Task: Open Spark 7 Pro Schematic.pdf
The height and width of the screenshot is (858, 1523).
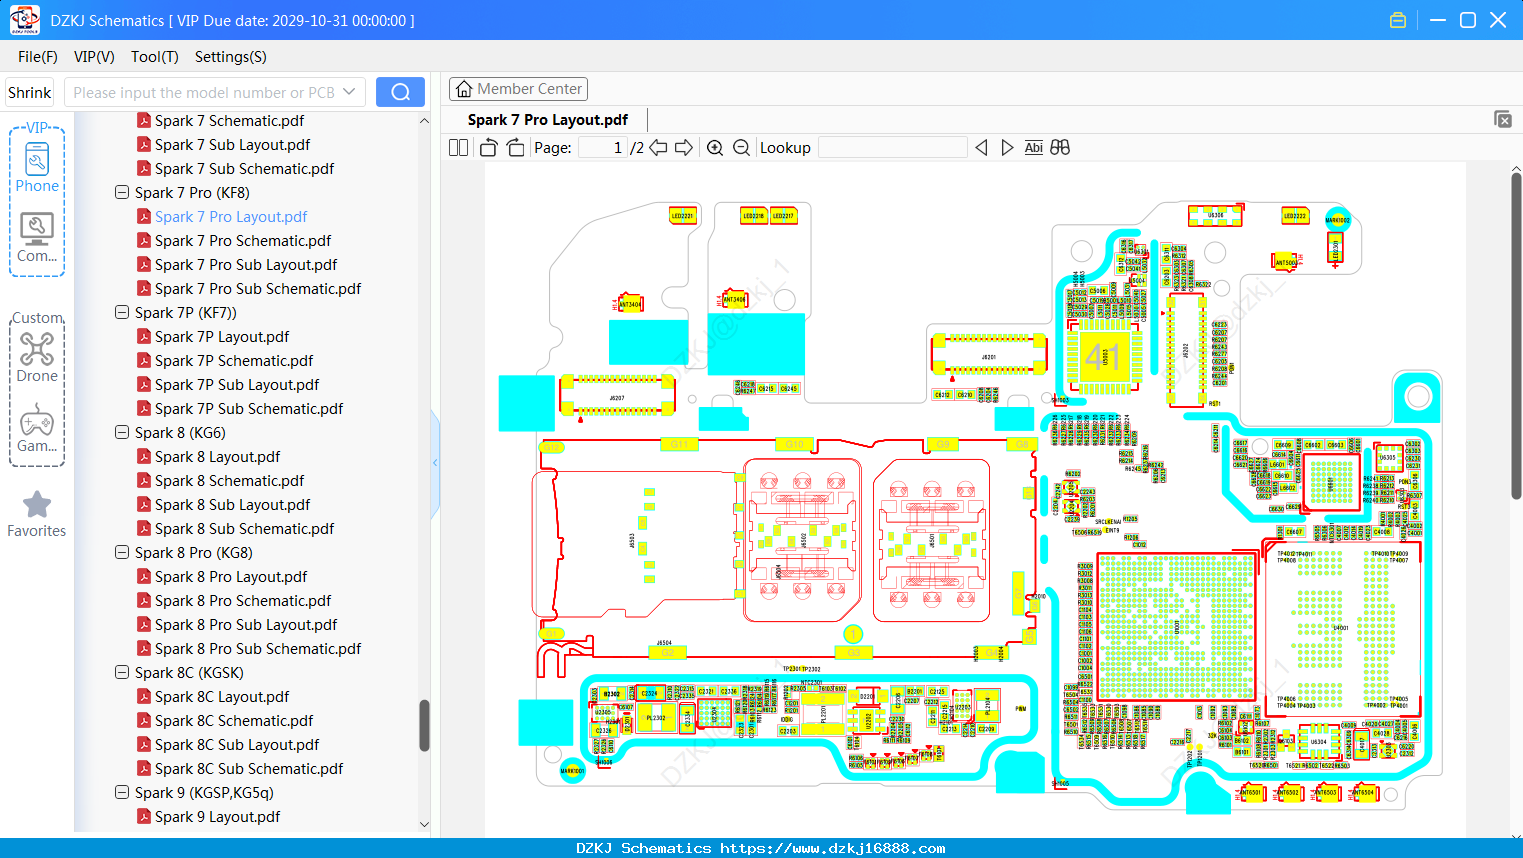Action: [243, 241]
